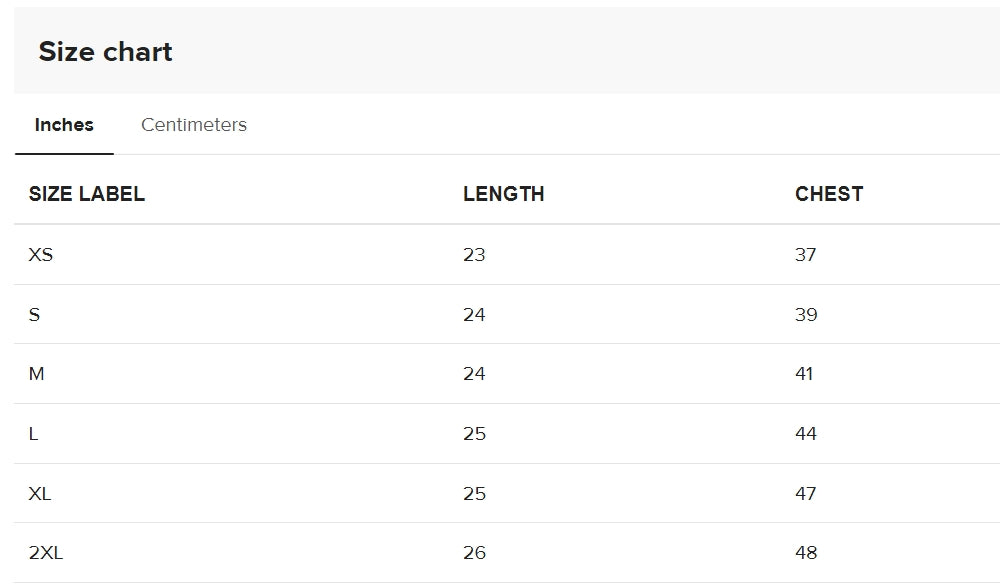
Task: Click the XS chest value 37
Action: (x=805, y=254)
